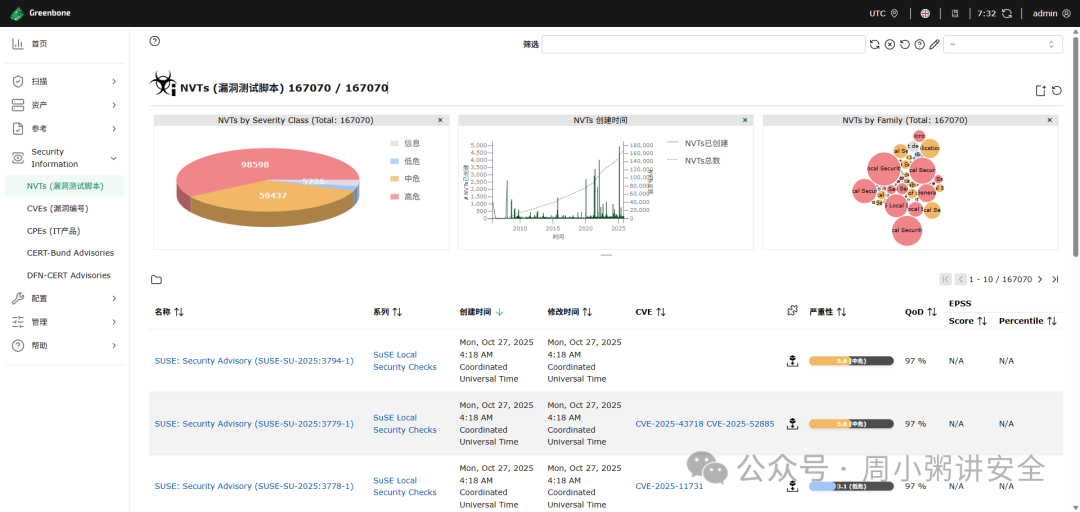
Task: Open CERT-Bund Advisories in the sidebar
Action: [70, 253]
